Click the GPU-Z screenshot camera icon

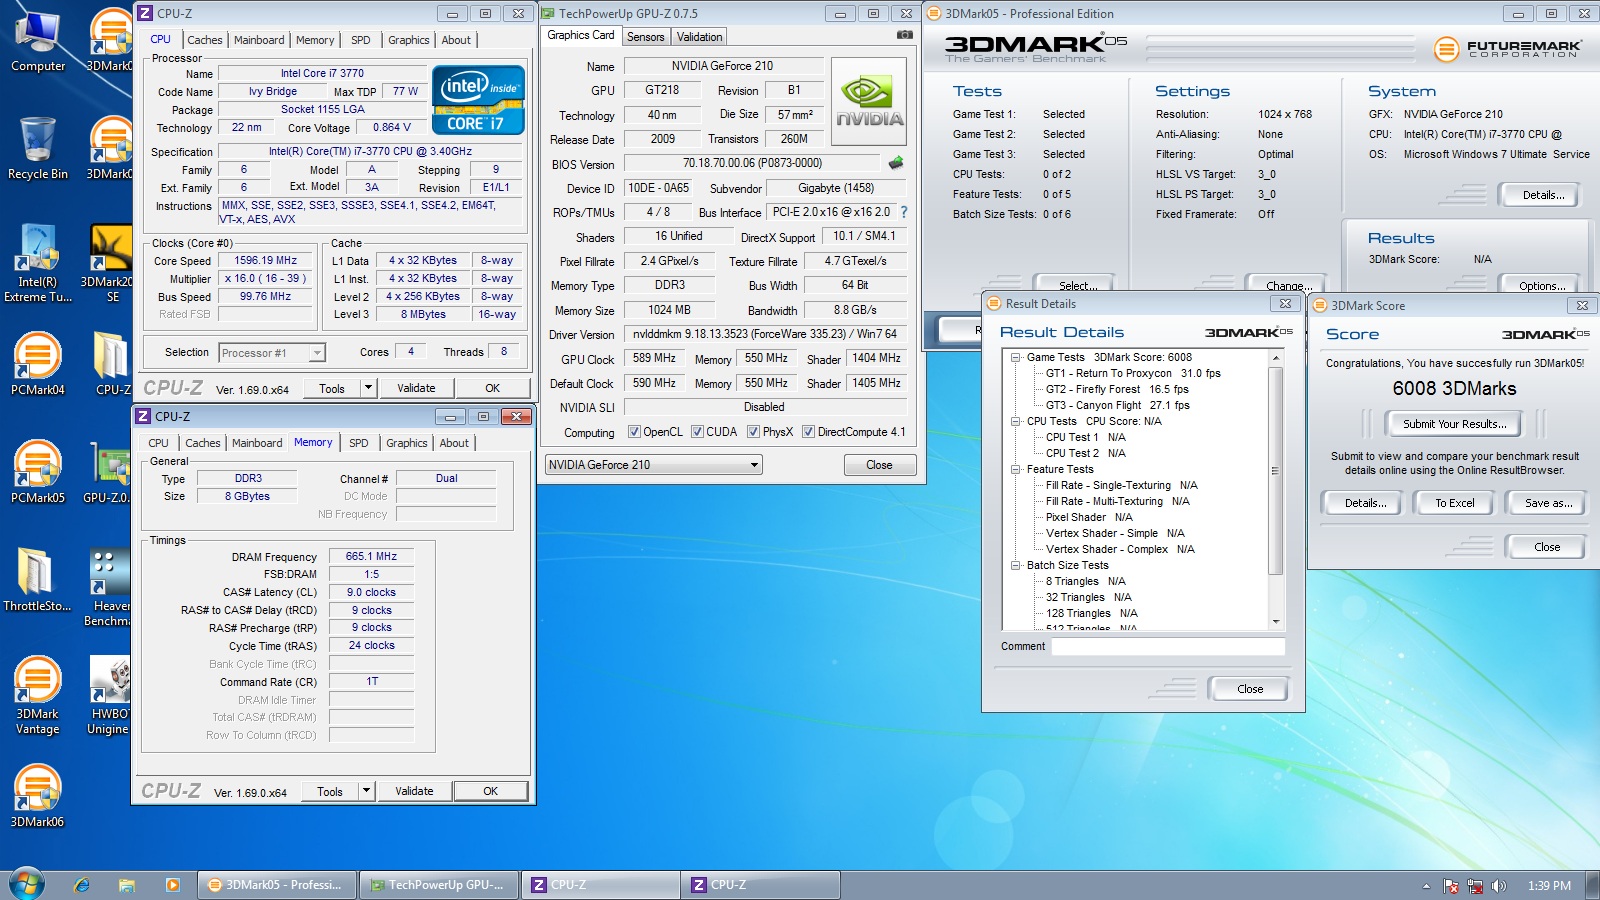(905, 35)
